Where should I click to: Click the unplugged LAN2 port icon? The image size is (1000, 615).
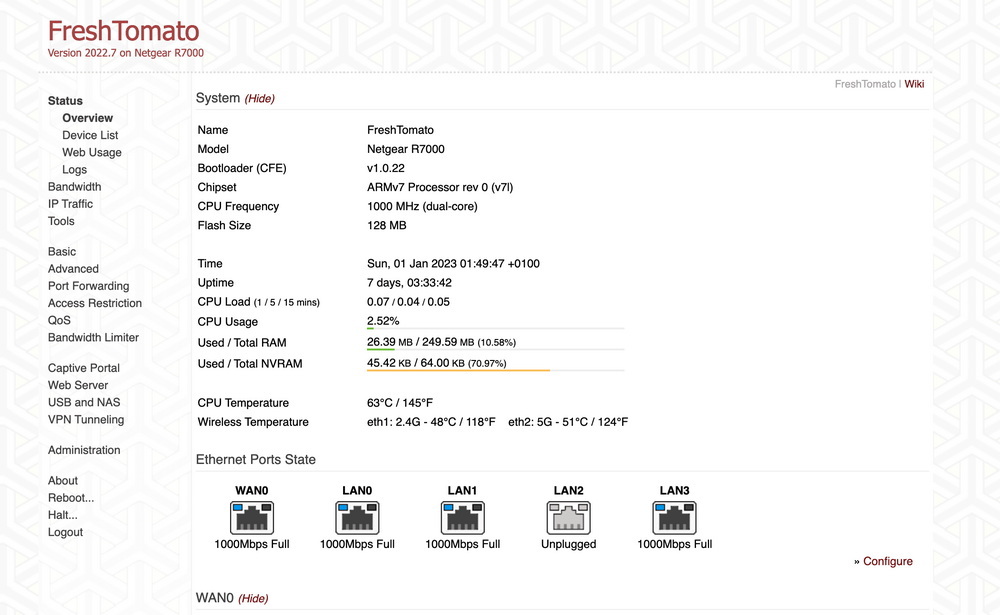coord(568,517)
